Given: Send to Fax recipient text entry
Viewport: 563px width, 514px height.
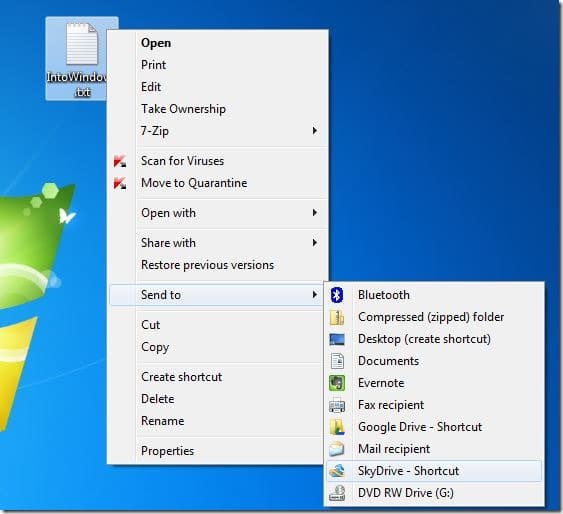Looking at the screenshot, I should (391, 405).
